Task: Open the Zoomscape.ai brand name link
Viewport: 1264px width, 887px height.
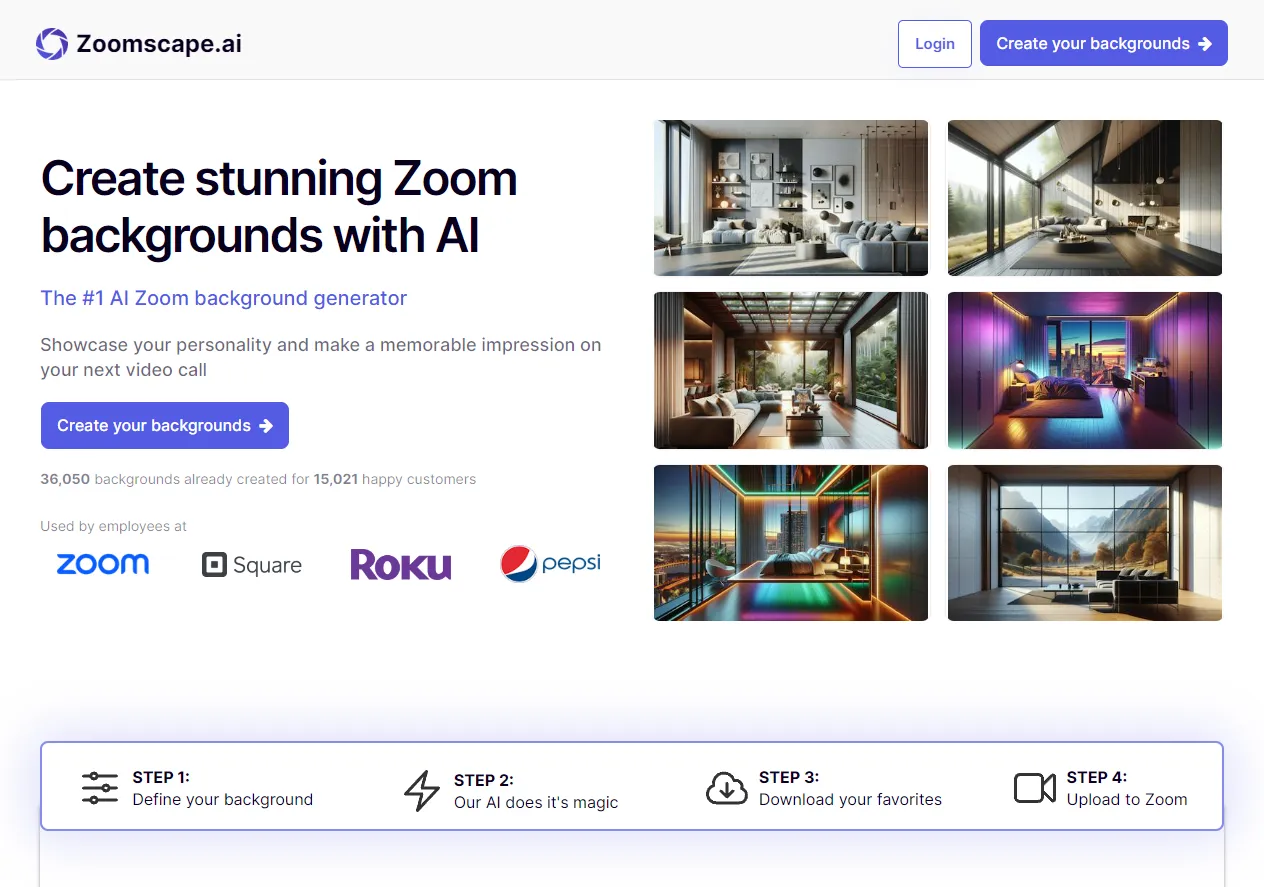Action: (x=159, y=44)
